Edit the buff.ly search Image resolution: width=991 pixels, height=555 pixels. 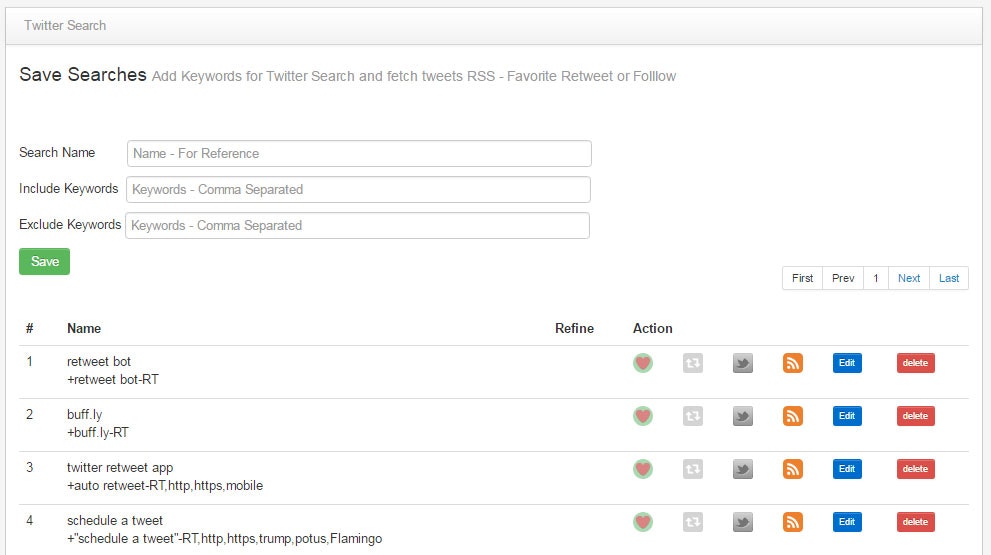(x=847, y=416)
